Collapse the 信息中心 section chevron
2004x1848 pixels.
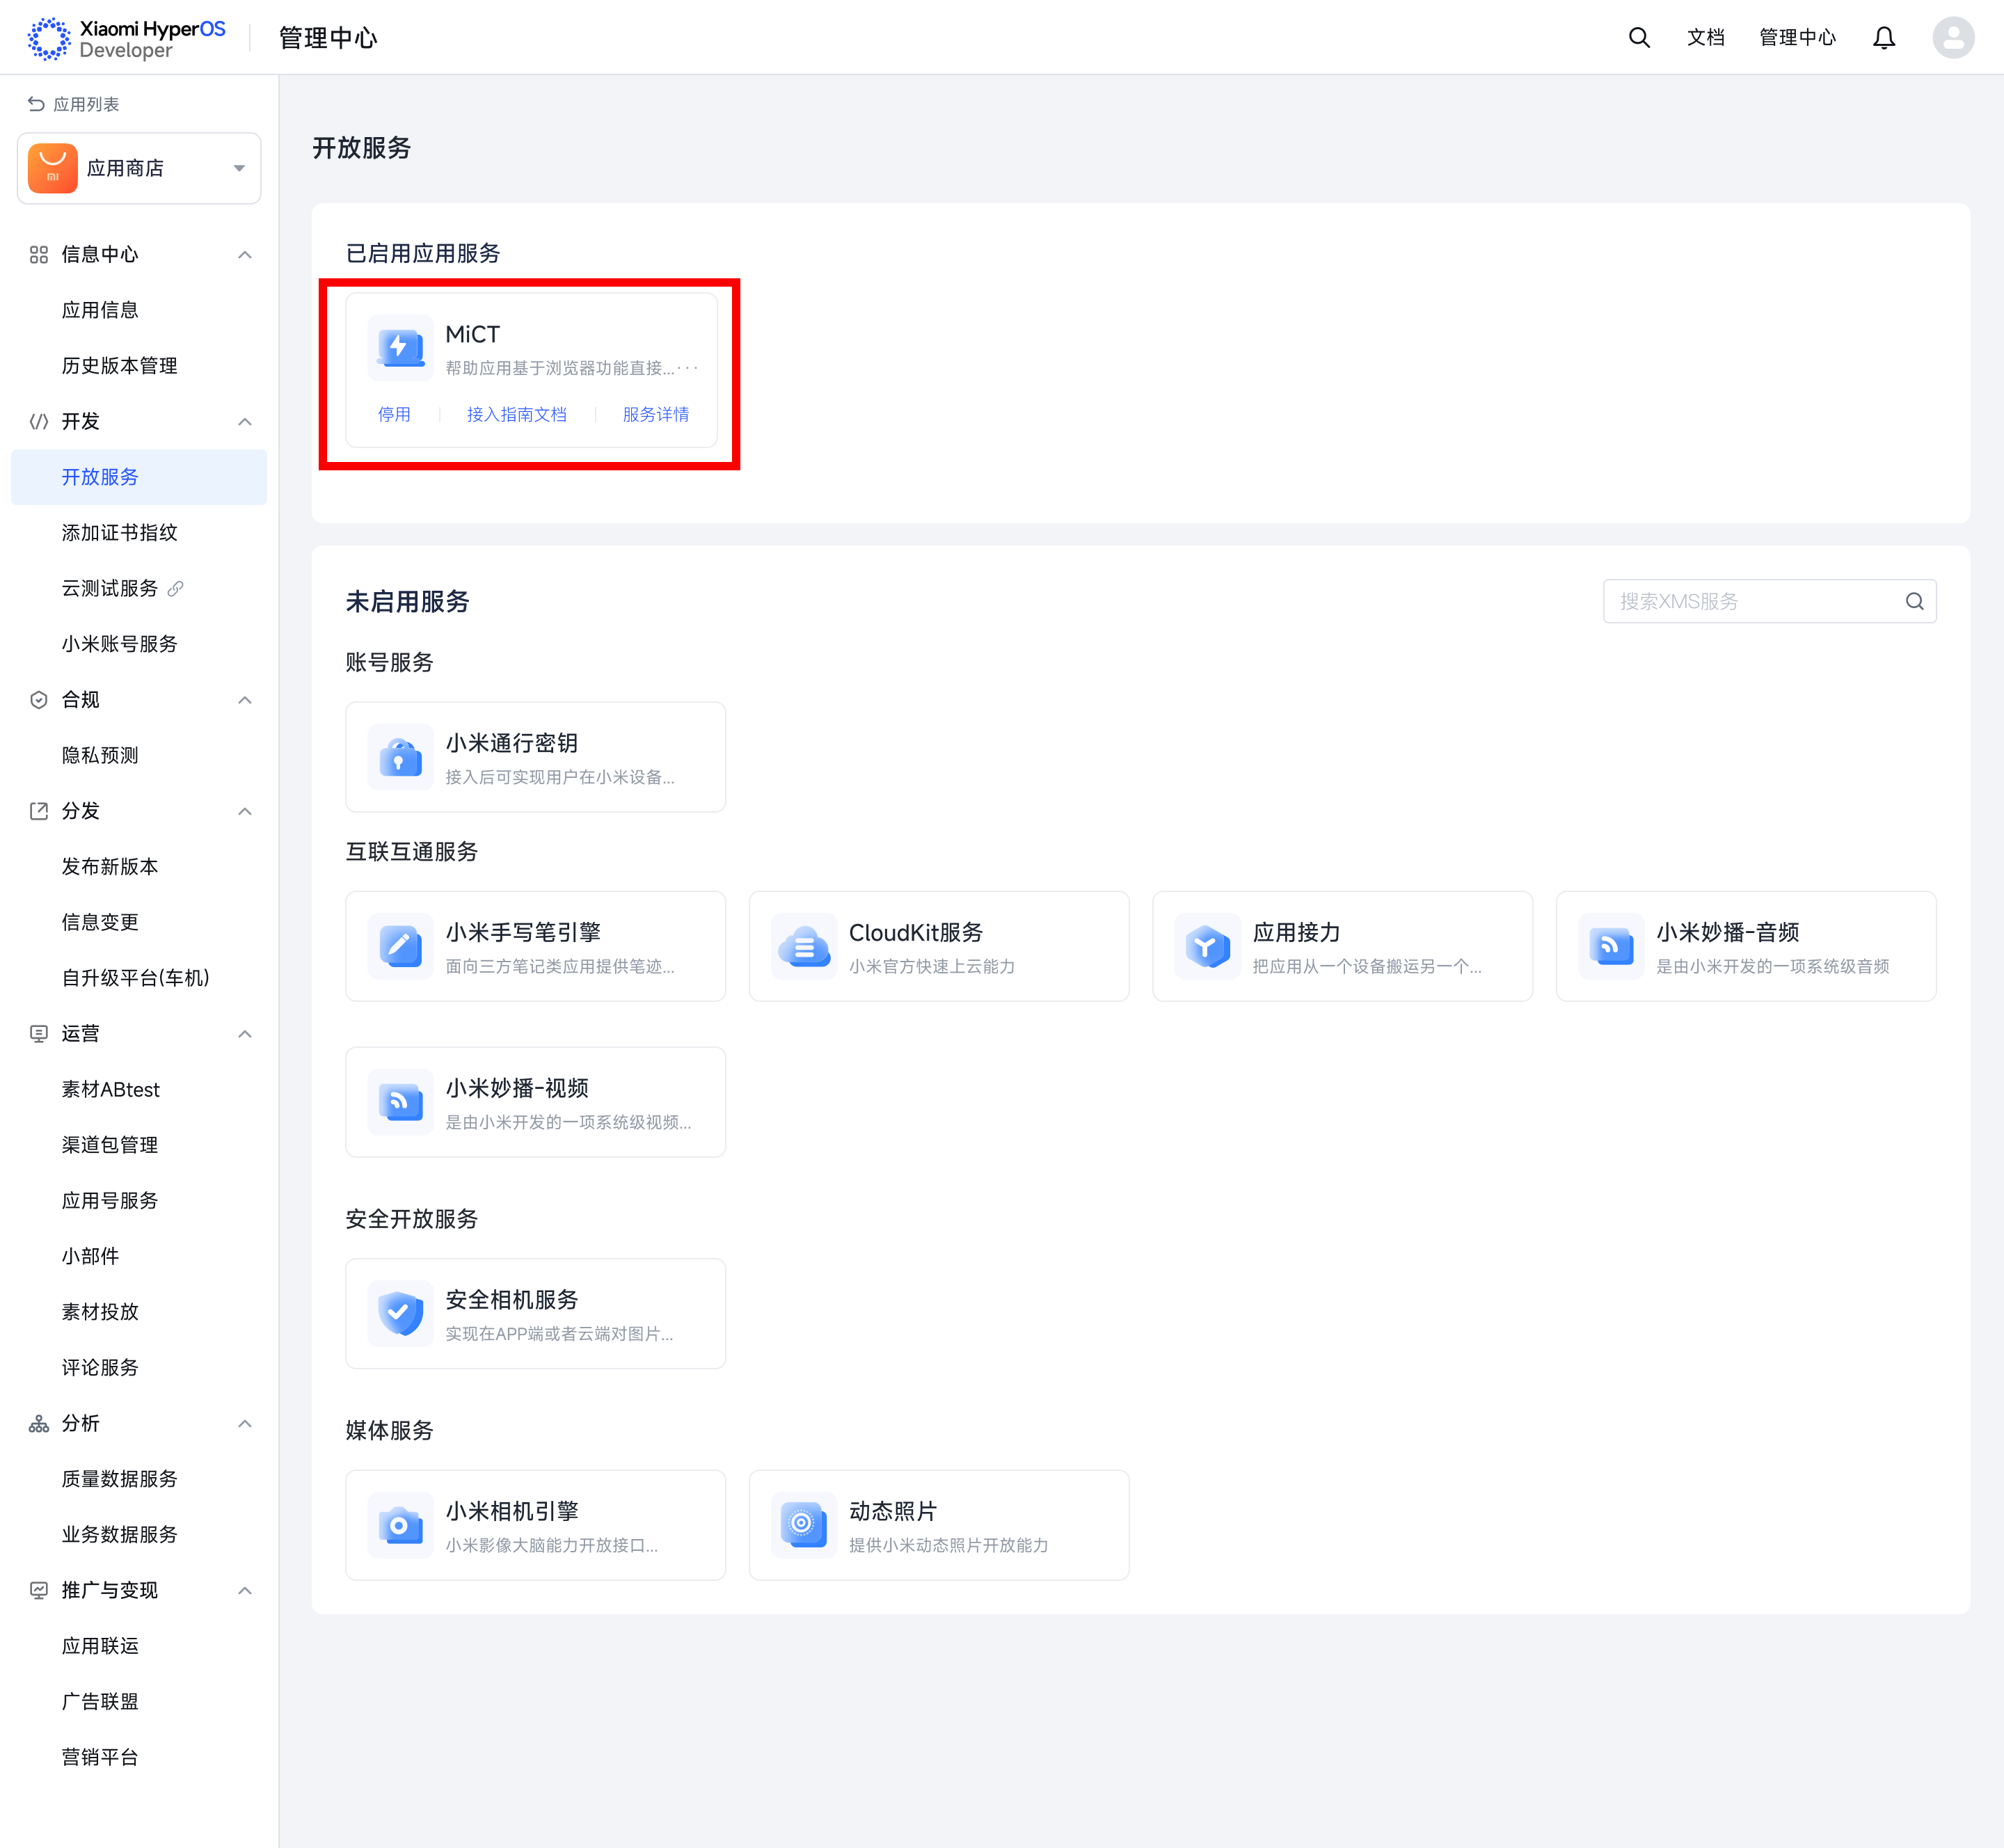245,255
